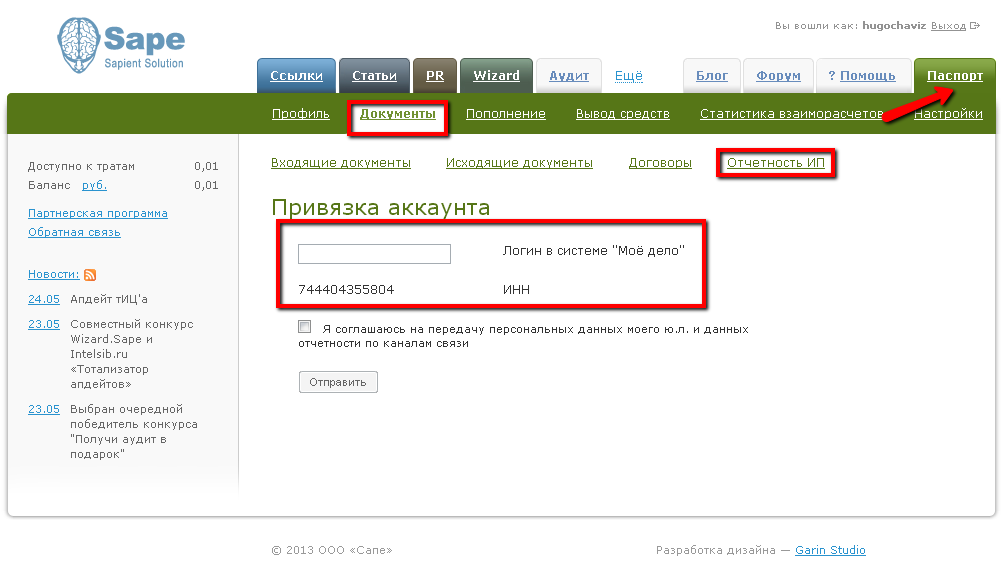Open the 24.05 news date link
The width and height of the screenshot is (1001, 563).
pyautogui.click(x=44, y=299)
